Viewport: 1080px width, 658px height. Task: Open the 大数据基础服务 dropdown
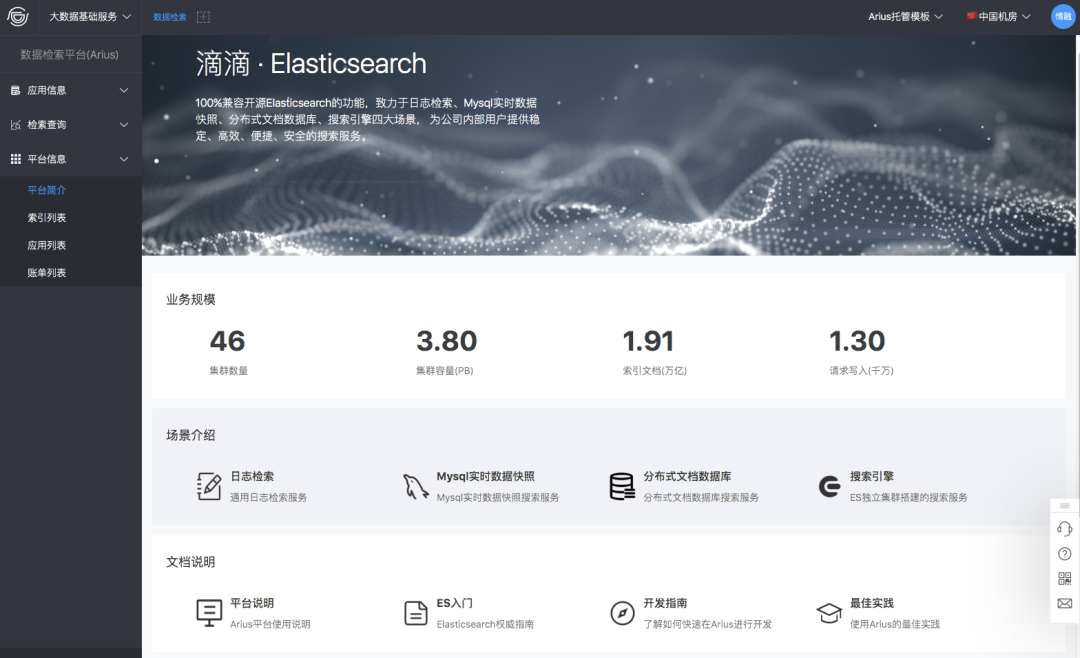[90, 17]
